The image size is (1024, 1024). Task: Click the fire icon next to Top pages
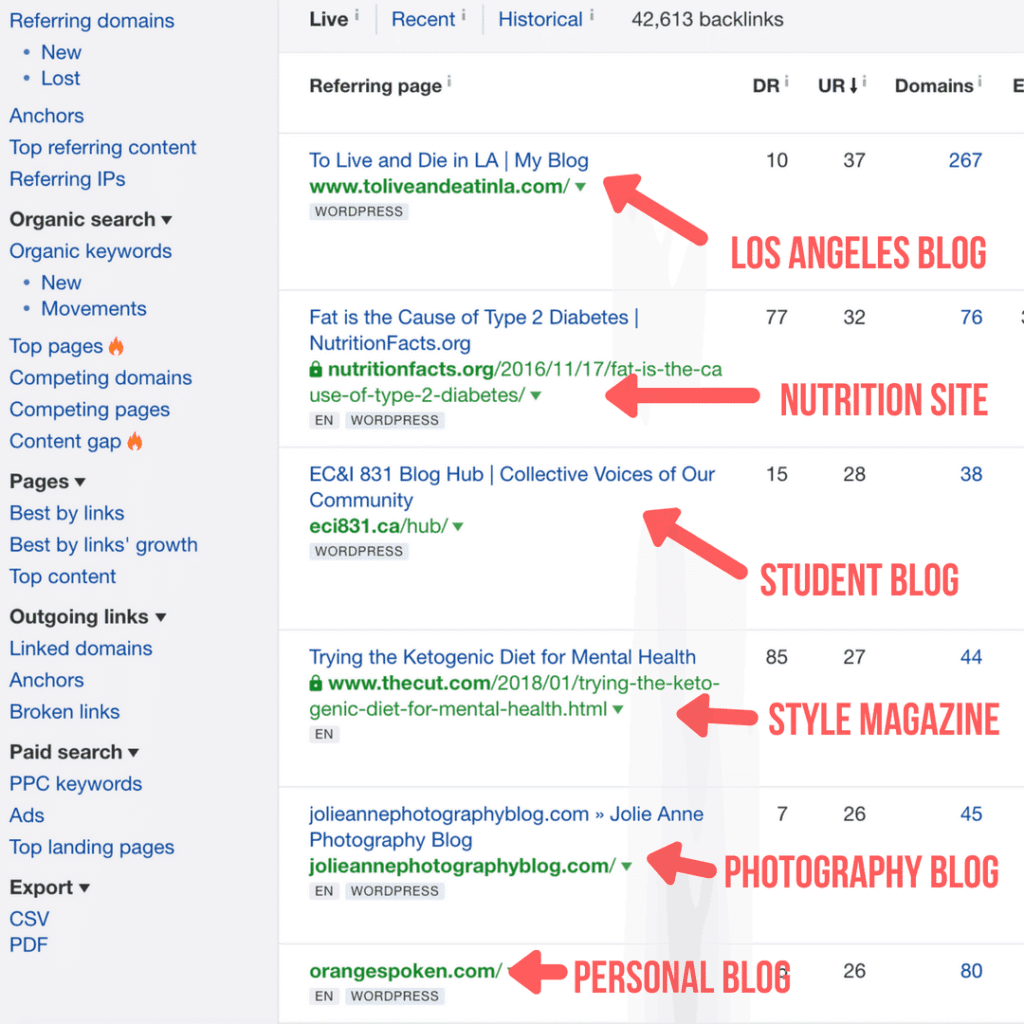115,347
